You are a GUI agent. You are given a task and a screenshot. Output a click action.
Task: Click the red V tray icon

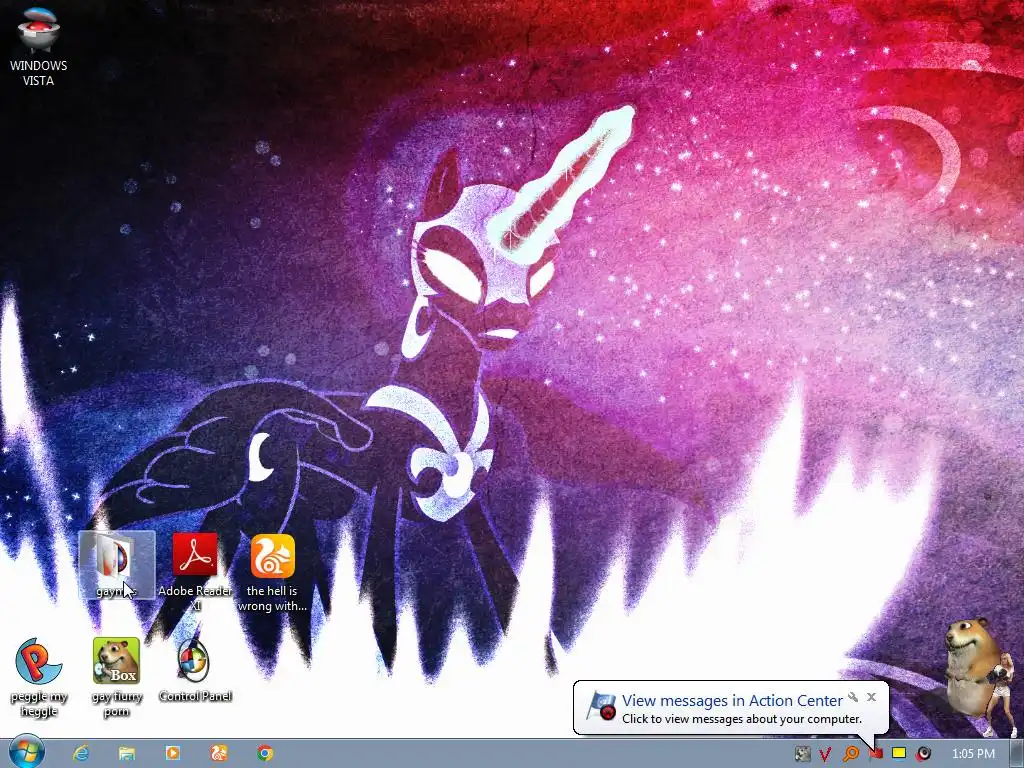tap(825, 754)
